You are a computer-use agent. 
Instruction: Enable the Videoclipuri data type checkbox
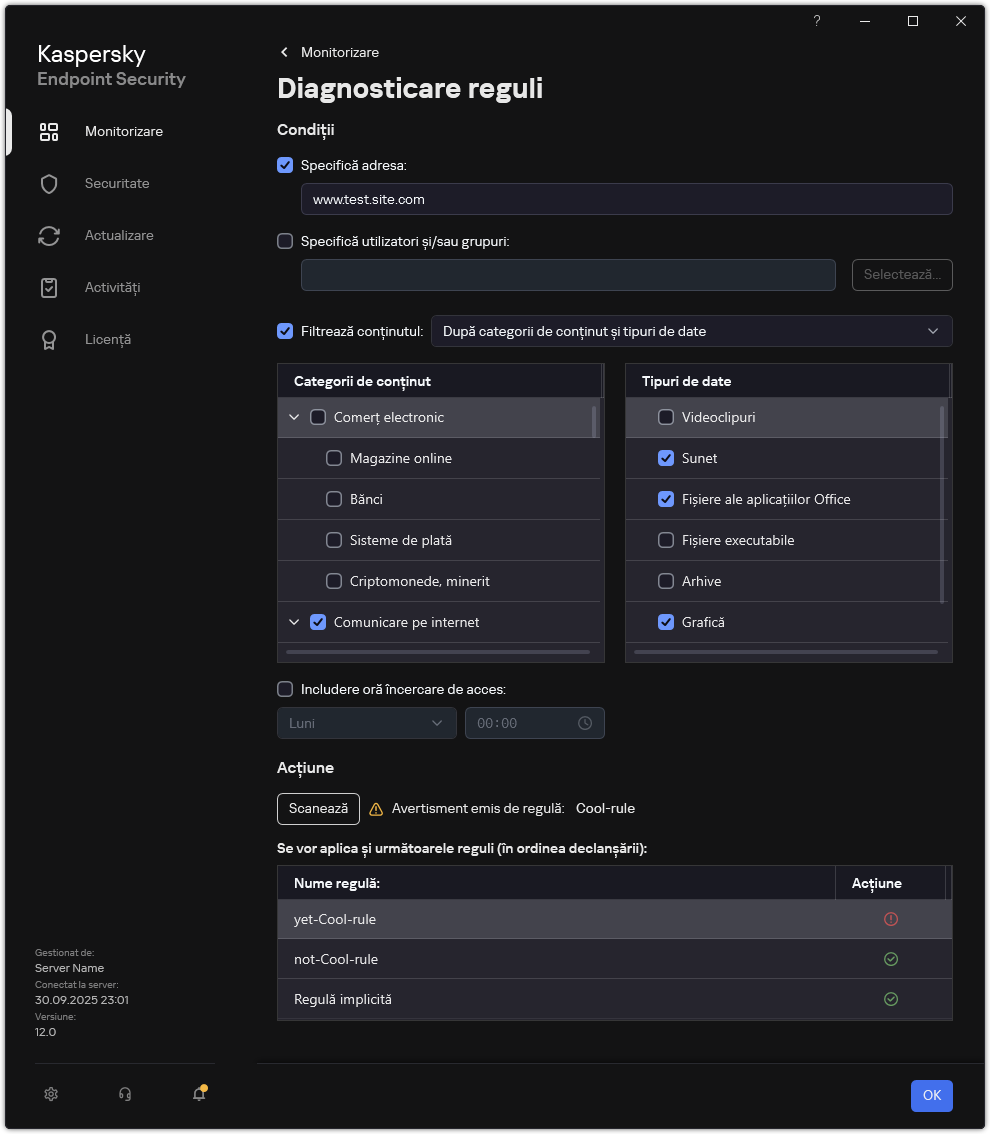click(x=666, y=417)
